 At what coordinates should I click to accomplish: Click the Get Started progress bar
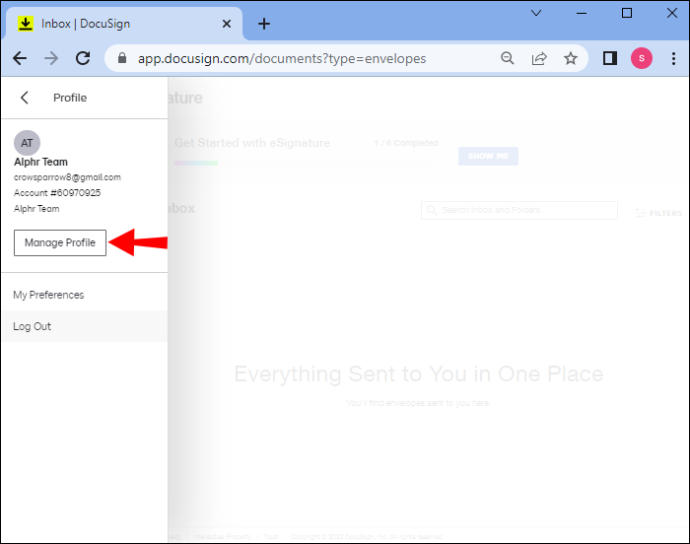click(x=307, y=163)
